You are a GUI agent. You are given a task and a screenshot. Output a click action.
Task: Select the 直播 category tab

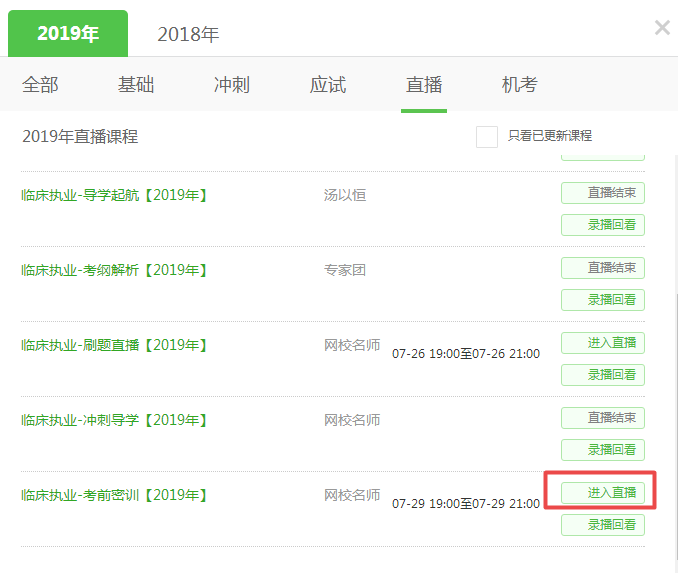tap(424, 85)
